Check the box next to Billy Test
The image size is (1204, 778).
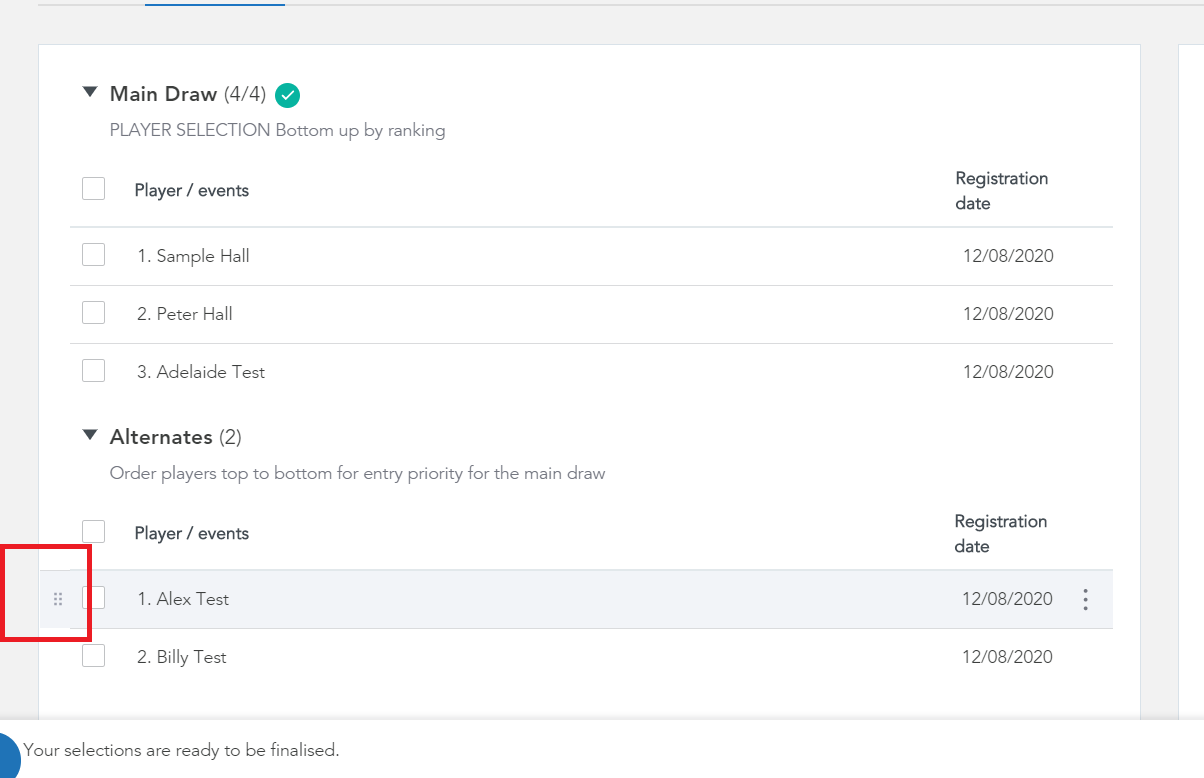[93, 655]
